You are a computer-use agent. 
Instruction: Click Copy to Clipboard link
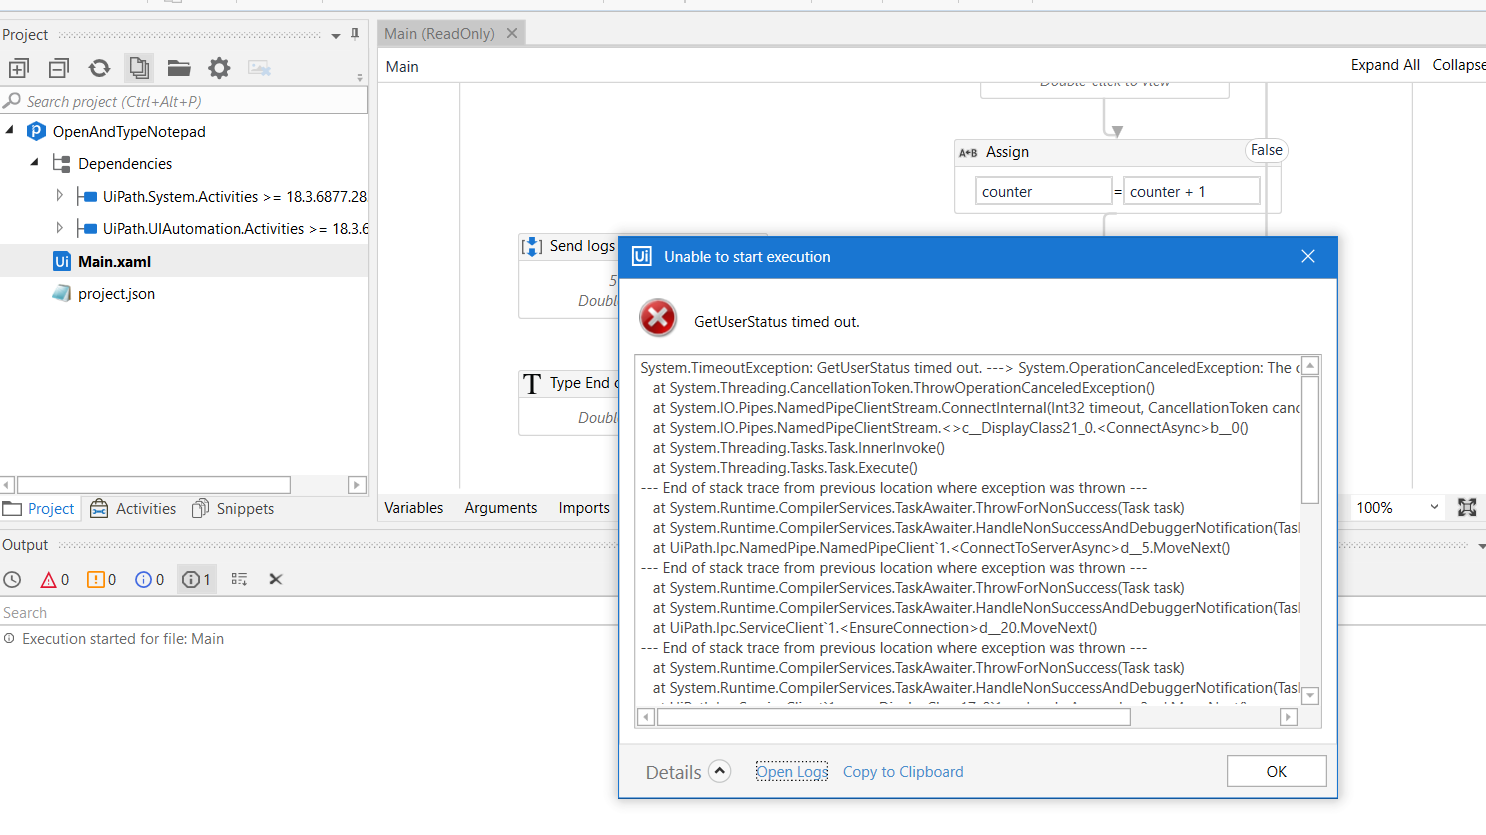click(x=903, y=772)
